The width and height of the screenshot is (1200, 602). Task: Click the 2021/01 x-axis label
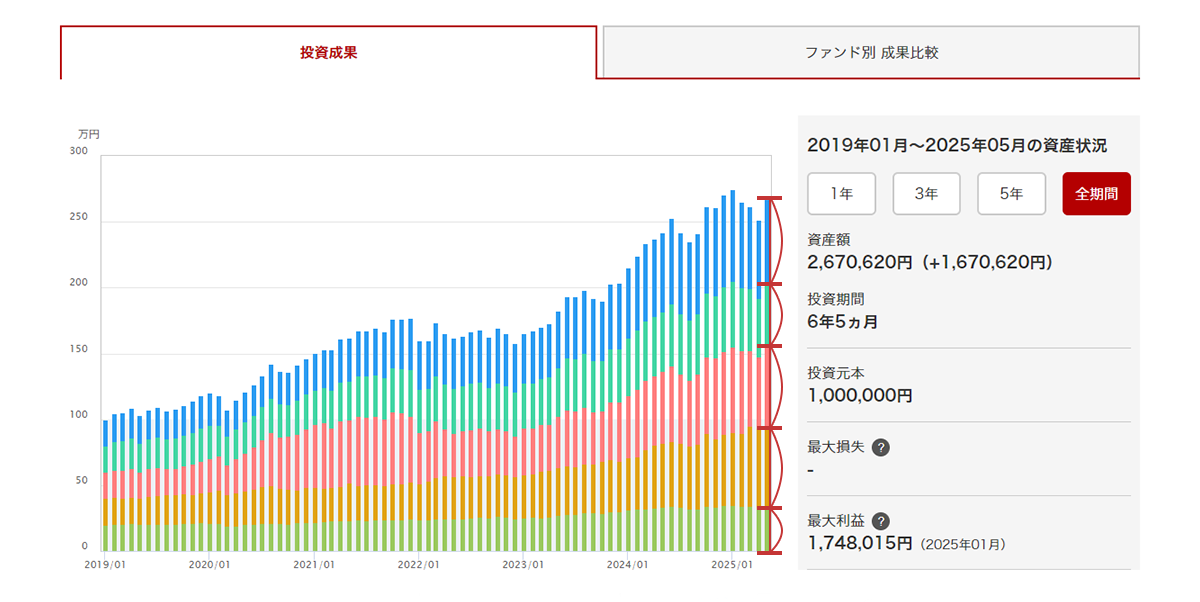point(313,565)
